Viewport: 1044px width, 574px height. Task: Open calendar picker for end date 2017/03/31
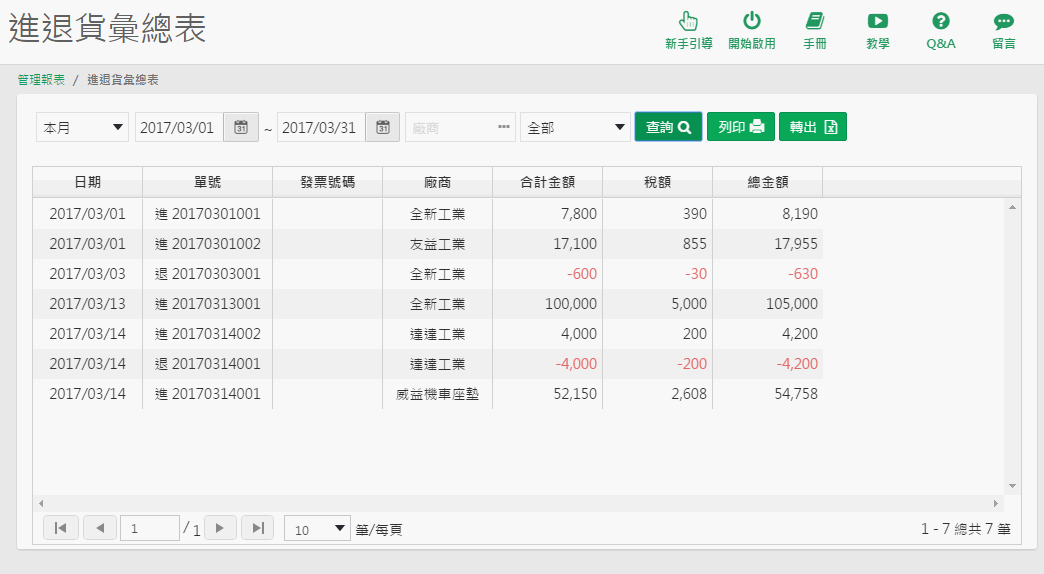point(383,127)
